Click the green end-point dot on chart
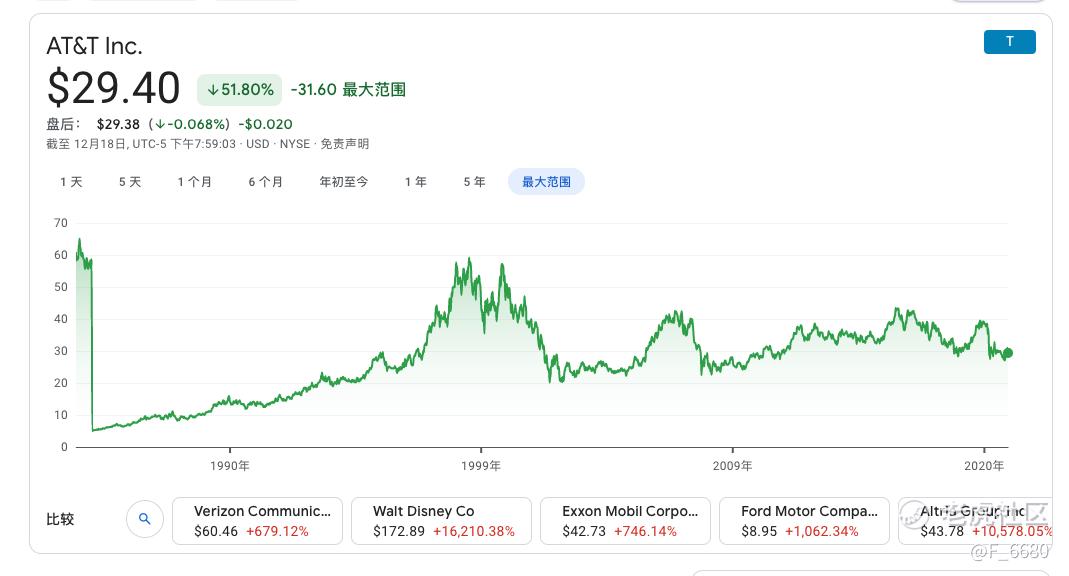Screen dimensions: 1069x576 (x=1008, y=353)
